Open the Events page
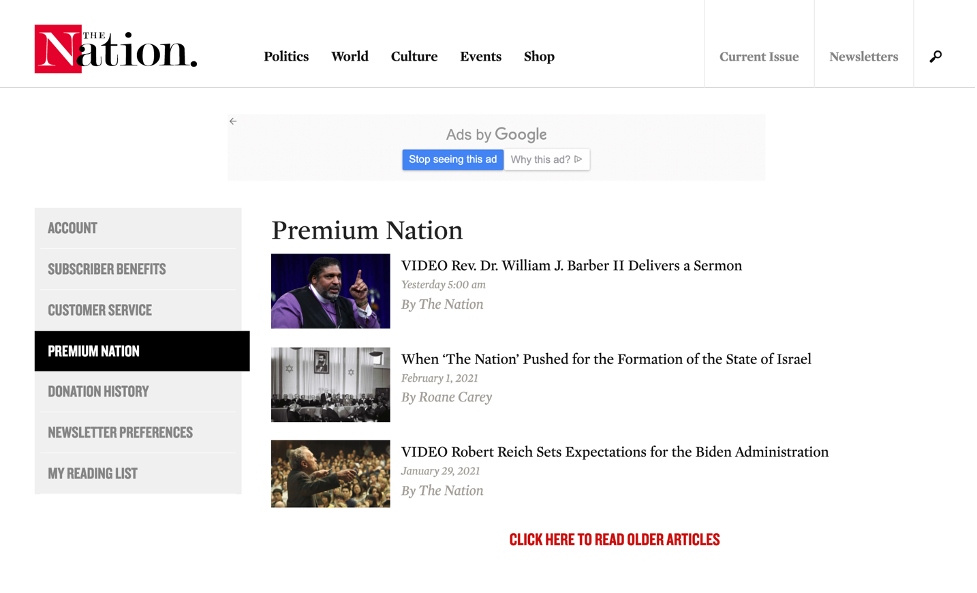Viewport: 977px width, 593px height. click(481, 57)
